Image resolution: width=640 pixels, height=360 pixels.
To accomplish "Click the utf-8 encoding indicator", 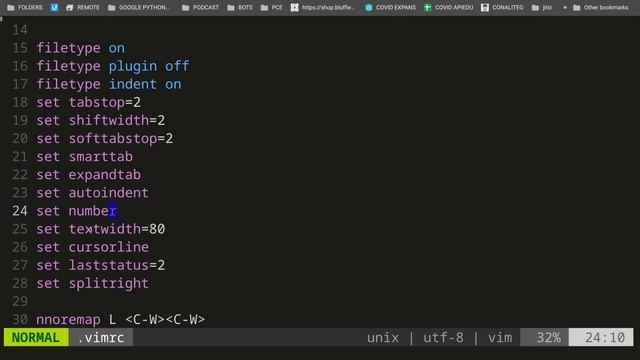I will tap(443, 338).
